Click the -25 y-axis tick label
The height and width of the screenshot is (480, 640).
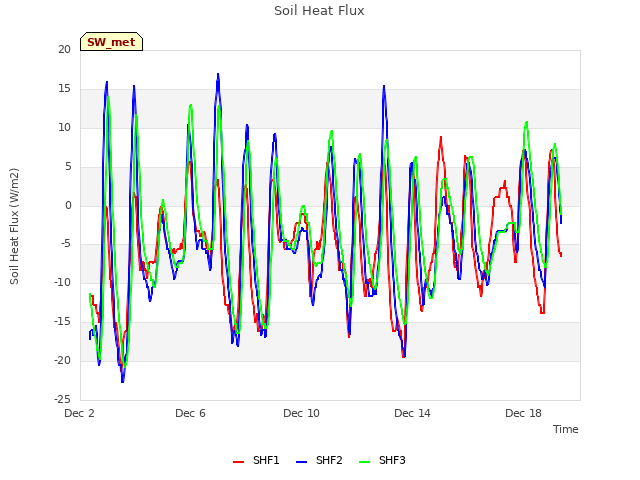63,399
